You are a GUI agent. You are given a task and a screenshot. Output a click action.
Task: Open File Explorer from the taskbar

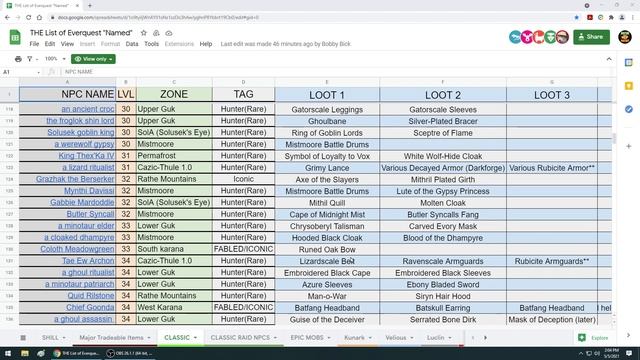coord(25,353)
